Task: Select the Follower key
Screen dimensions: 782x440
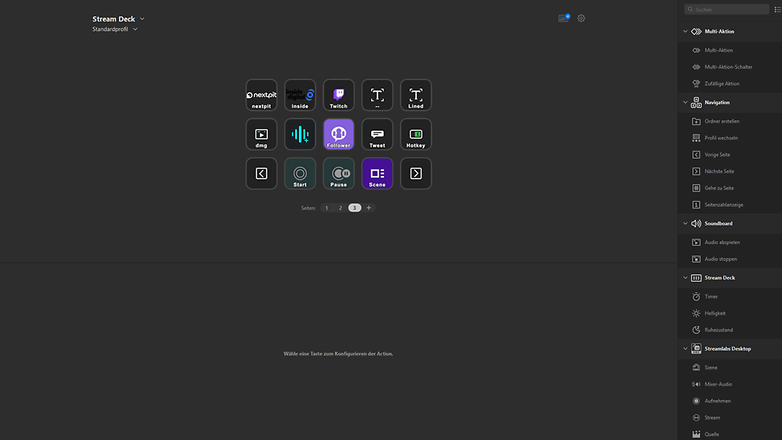Action: pos(339,134)
